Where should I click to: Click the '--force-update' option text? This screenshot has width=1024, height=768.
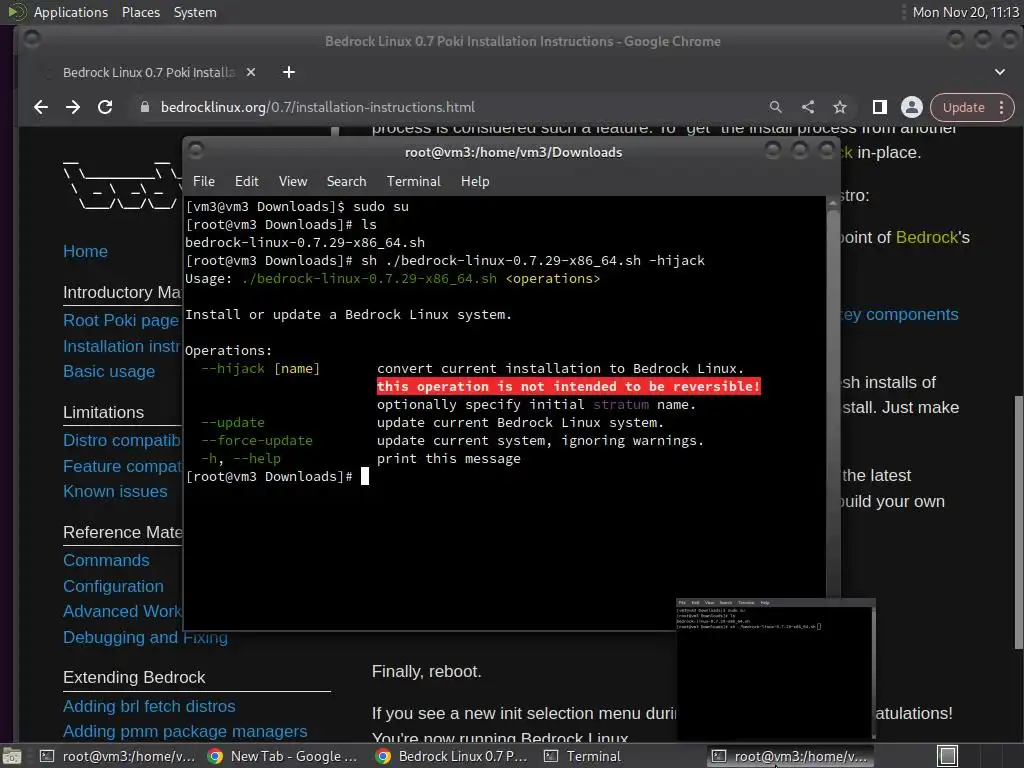(257, 441)
